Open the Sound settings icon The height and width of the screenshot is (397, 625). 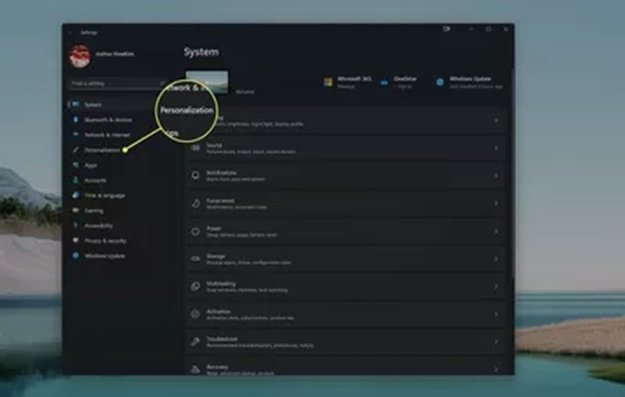tap(195, 148)
